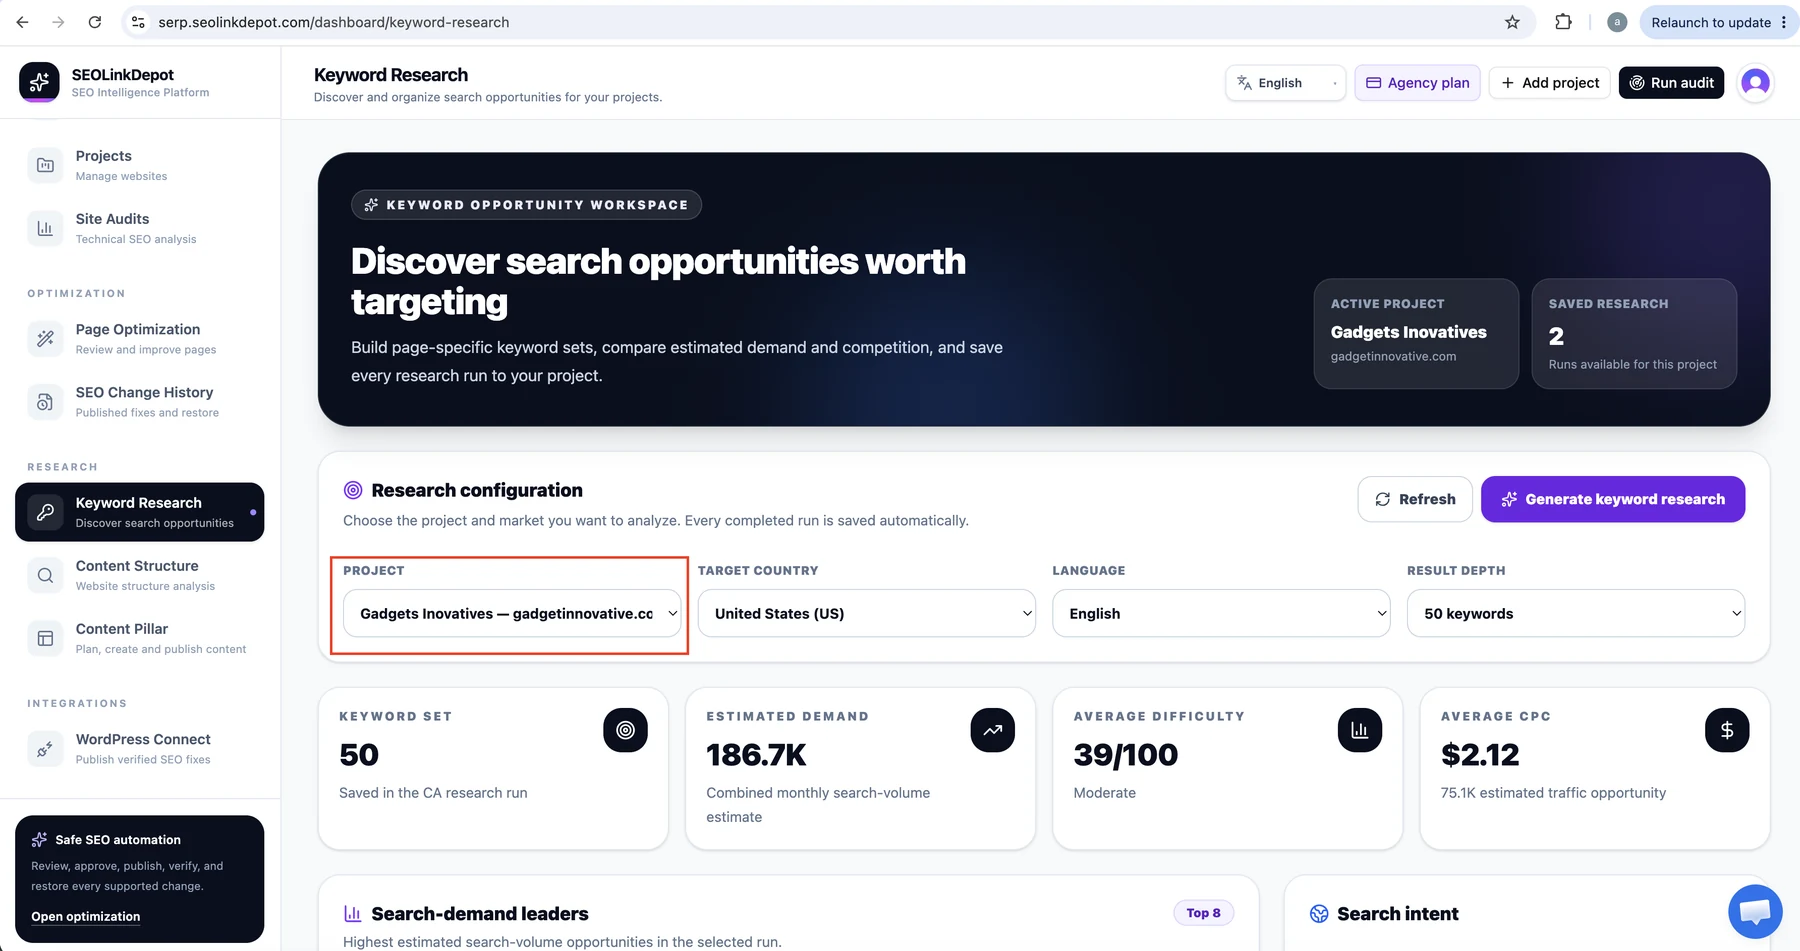Click the 186.7K estimated demand value
Screen dimensions: 1800x951
[x=756, y=755]
